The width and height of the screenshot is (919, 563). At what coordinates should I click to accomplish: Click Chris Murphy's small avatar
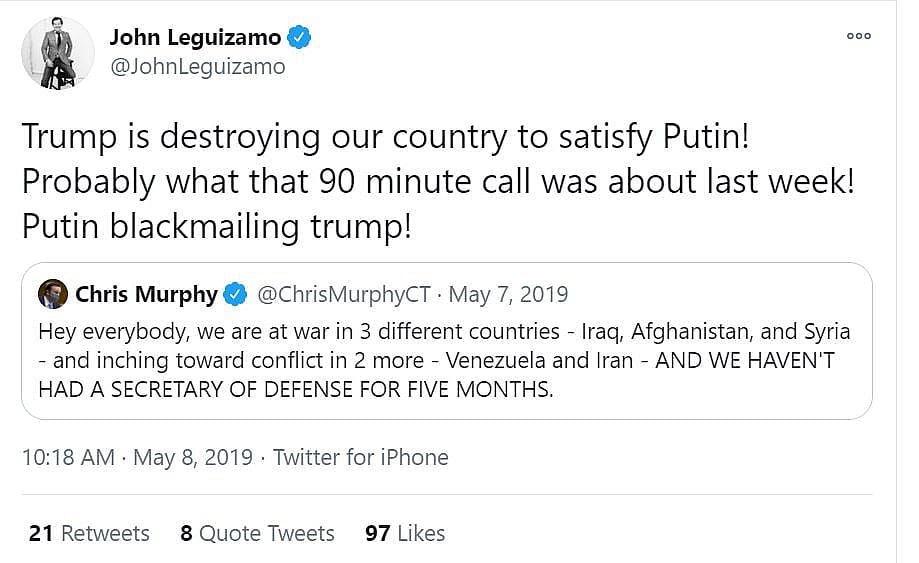coord(52,294)
